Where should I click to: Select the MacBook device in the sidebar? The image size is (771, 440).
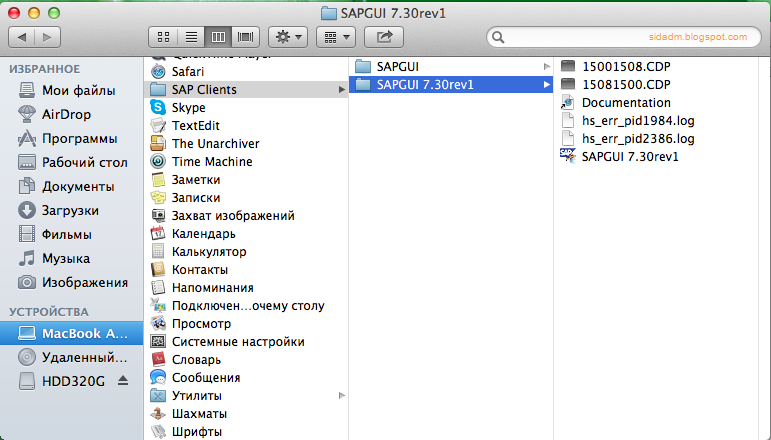pyautogui.click(x=71, y=333)
